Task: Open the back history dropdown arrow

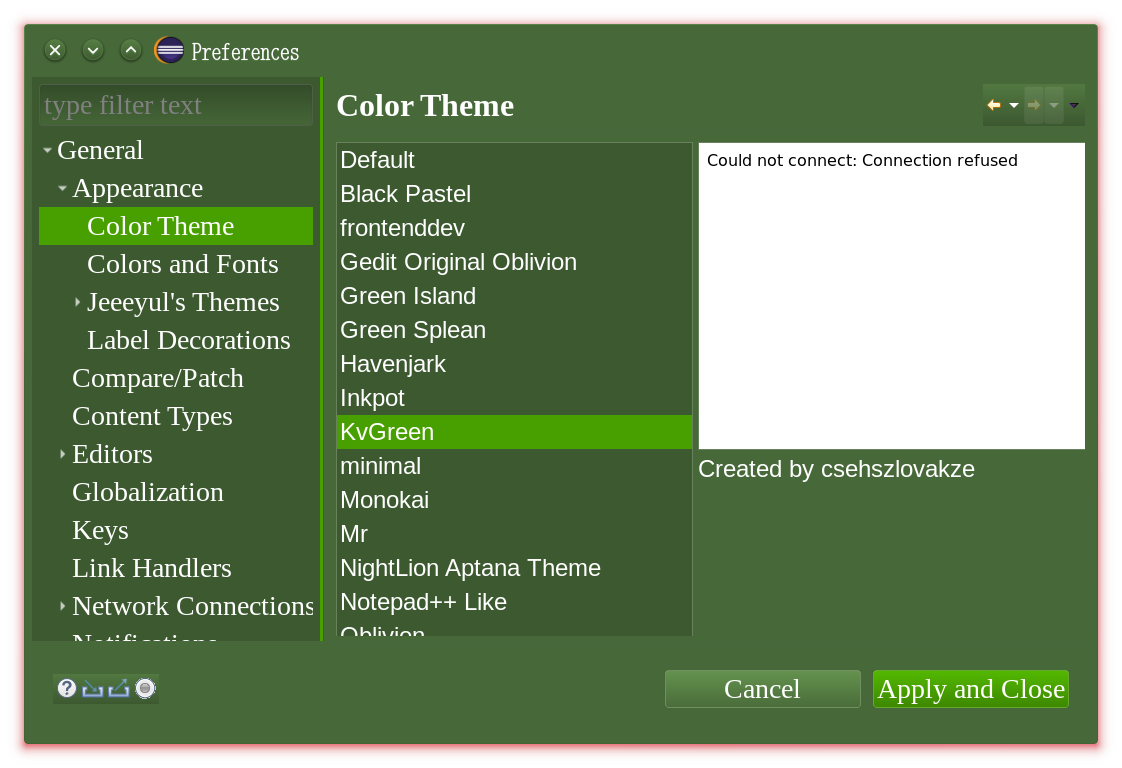Action: [1014, 105]
